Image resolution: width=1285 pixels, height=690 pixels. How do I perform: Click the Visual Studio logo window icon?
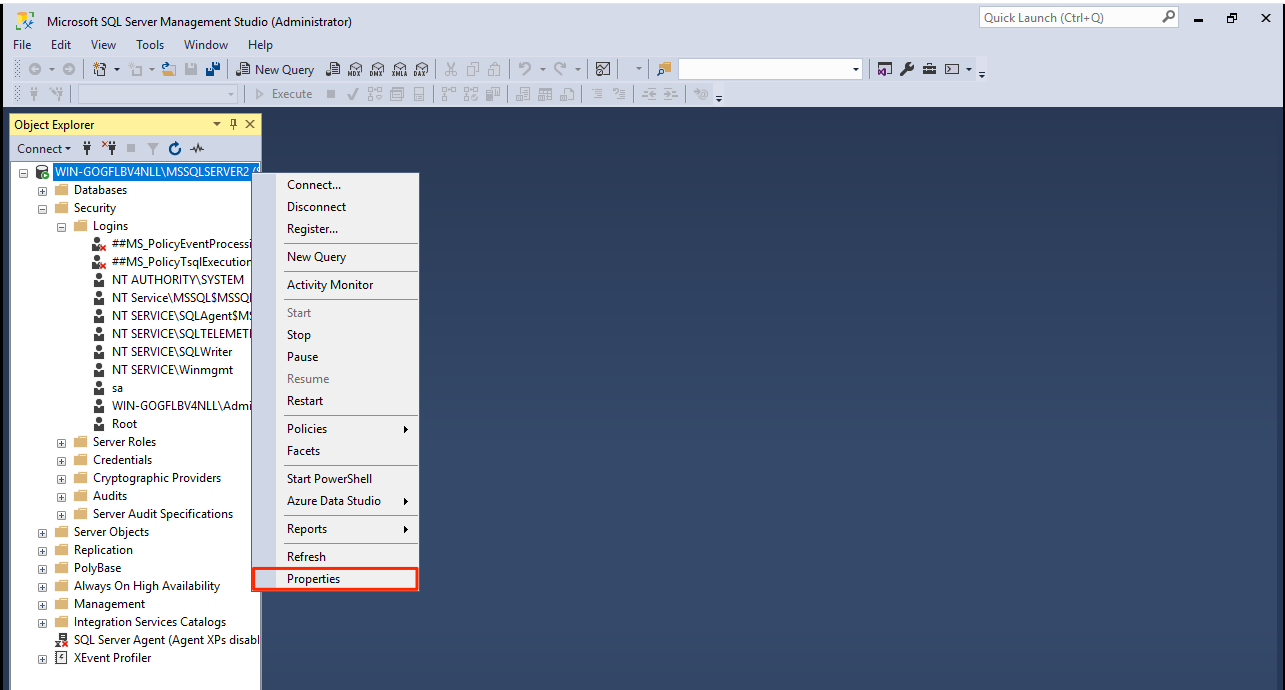(x=884, y=69)
